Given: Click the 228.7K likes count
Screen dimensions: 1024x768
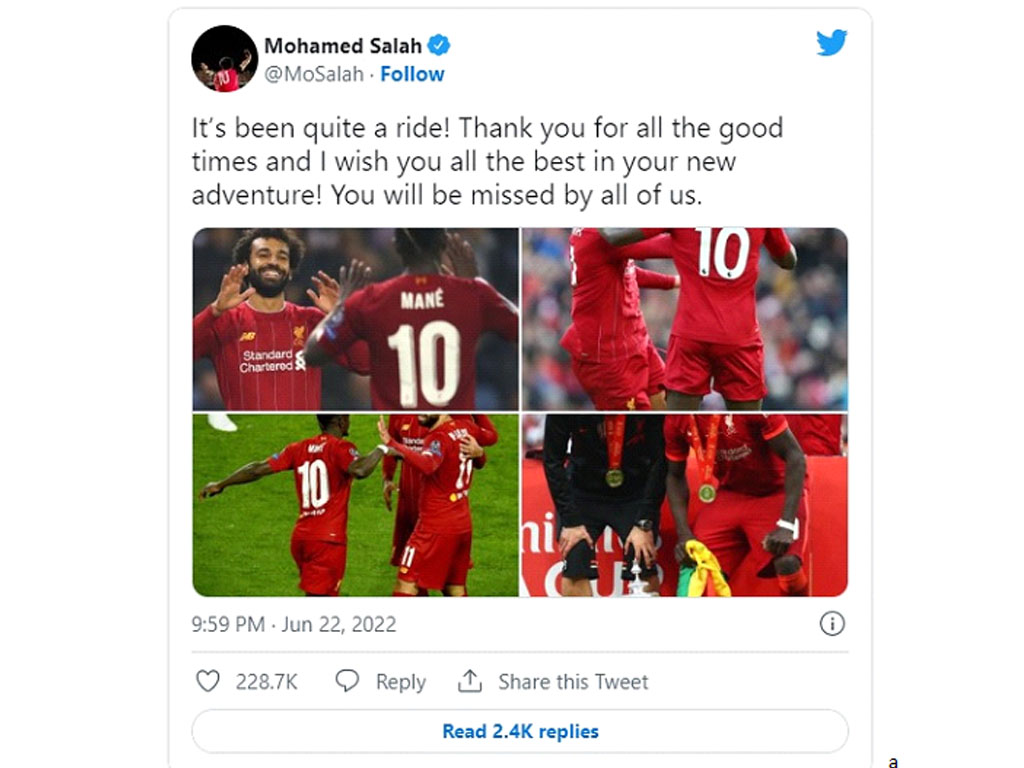Looking at the screenshot, I should pos(266,682).
